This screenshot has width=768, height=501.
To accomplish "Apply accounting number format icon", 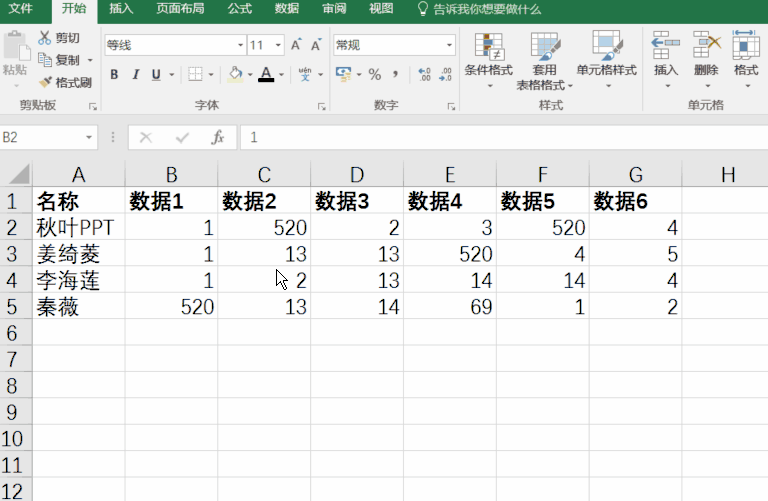I will [343, 74].
